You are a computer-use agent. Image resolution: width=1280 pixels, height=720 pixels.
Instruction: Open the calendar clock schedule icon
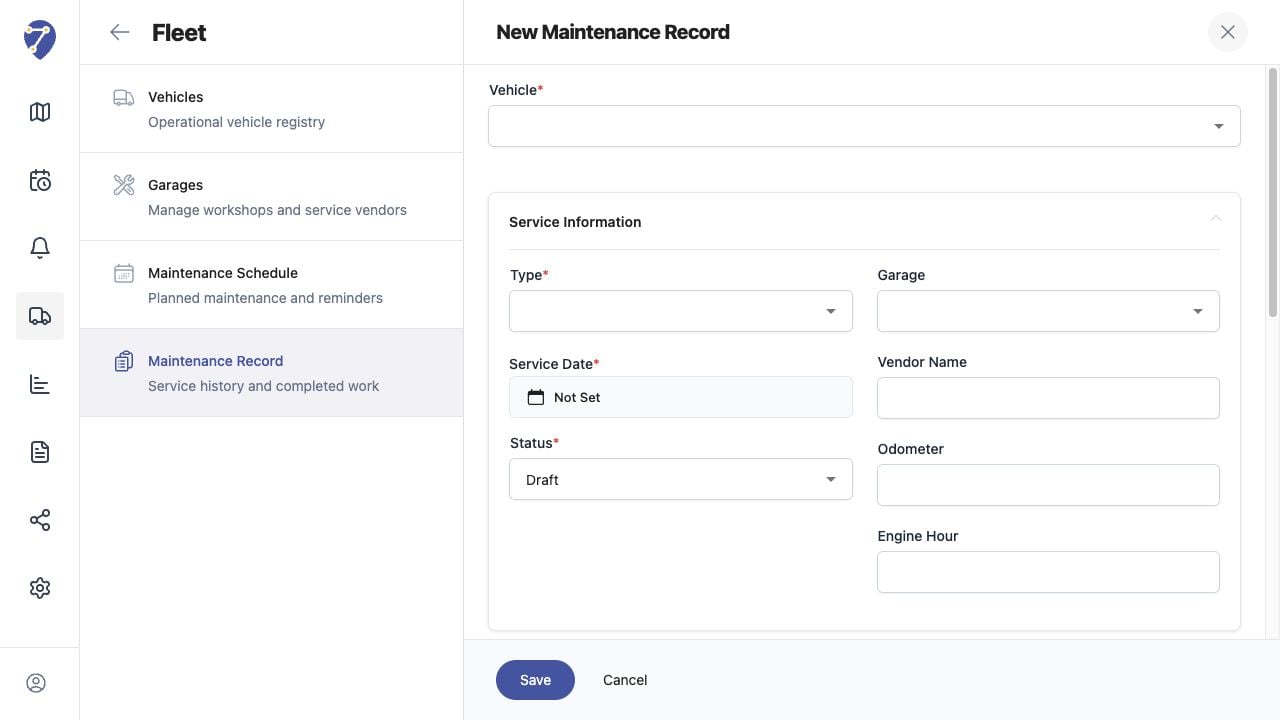40,180
